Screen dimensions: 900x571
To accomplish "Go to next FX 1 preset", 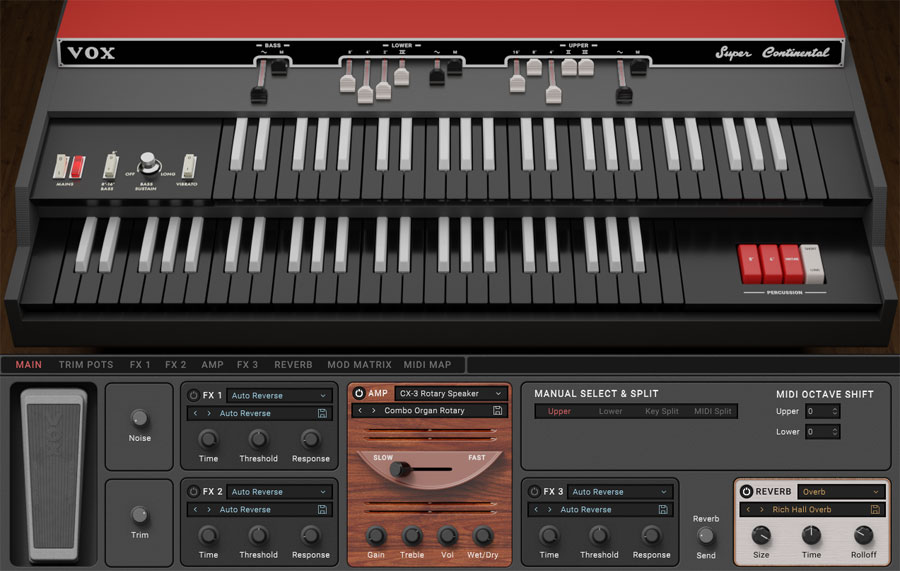I will (x=209, y=413).
